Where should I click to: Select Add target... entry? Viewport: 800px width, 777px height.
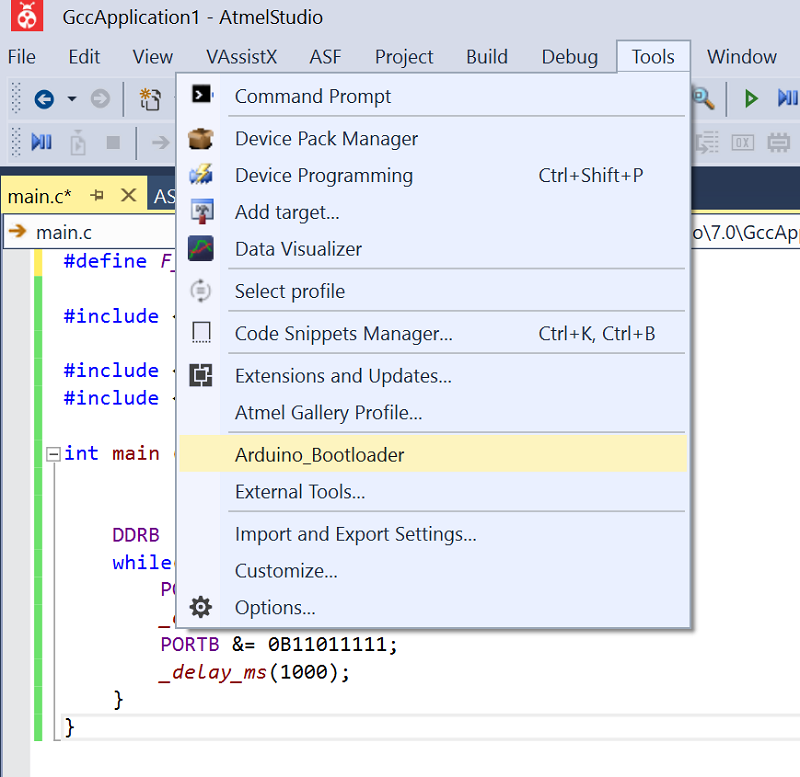tap(433, 212)
